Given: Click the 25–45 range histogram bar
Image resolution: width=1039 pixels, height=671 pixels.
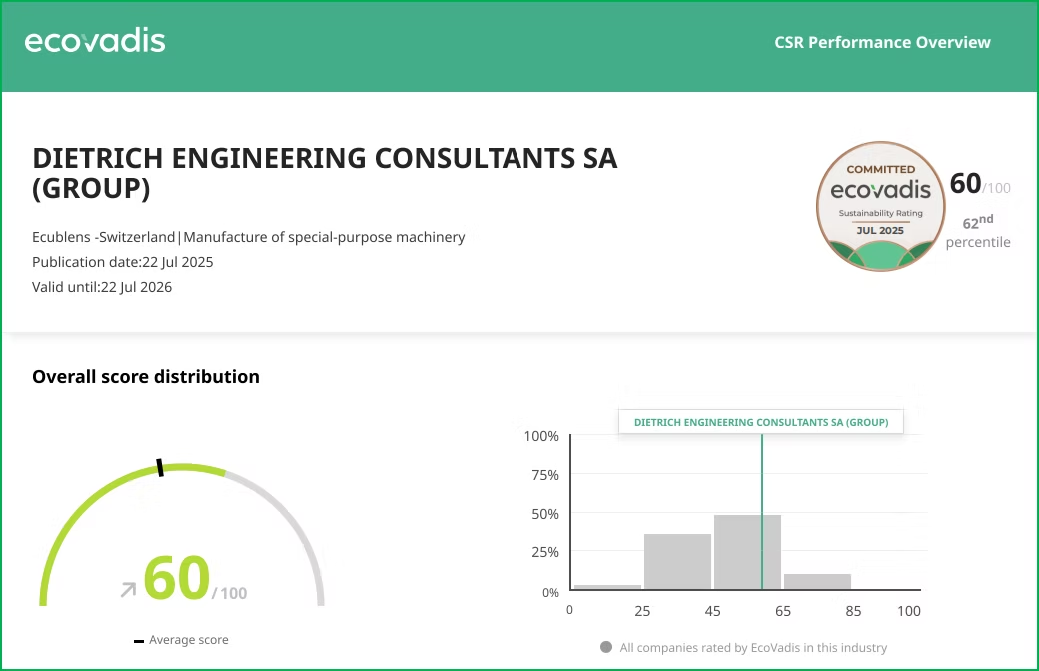Looking at the screenshot, I should pyautogui.click(x=677, y=561).
